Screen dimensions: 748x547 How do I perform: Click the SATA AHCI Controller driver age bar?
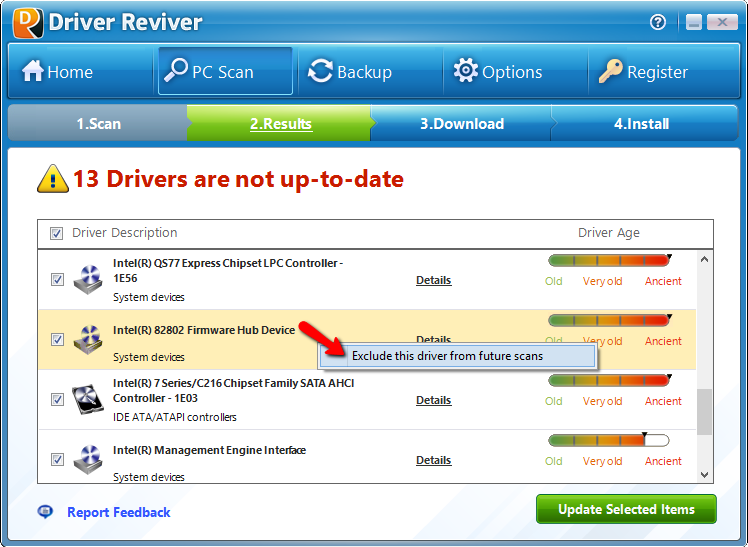609,381
